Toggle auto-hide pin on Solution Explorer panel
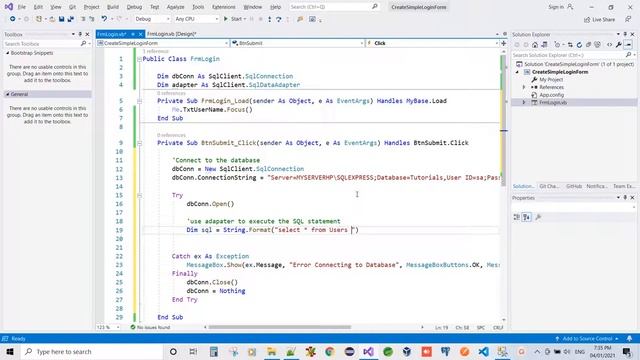This screenshot has width=640, height=360. click(625, 34)
